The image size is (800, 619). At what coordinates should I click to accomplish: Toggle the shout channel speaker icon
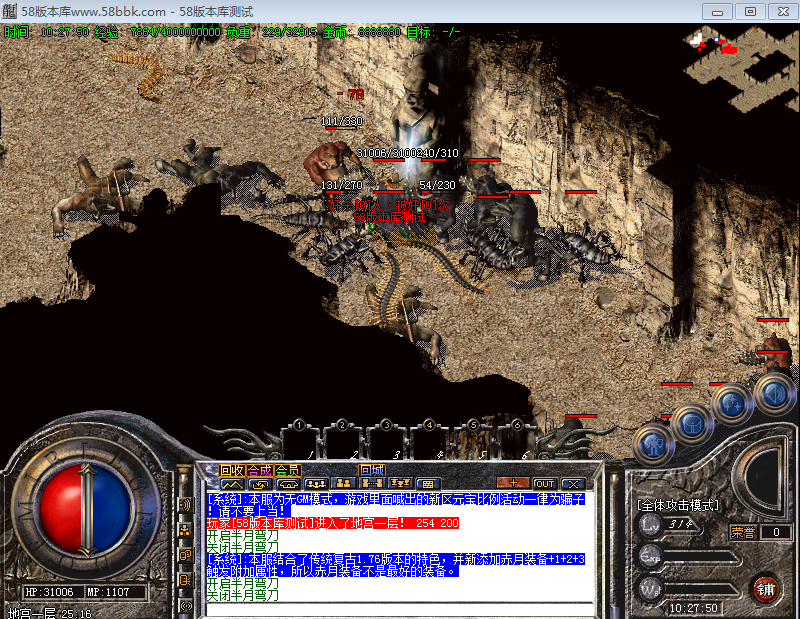coord(185,505)
